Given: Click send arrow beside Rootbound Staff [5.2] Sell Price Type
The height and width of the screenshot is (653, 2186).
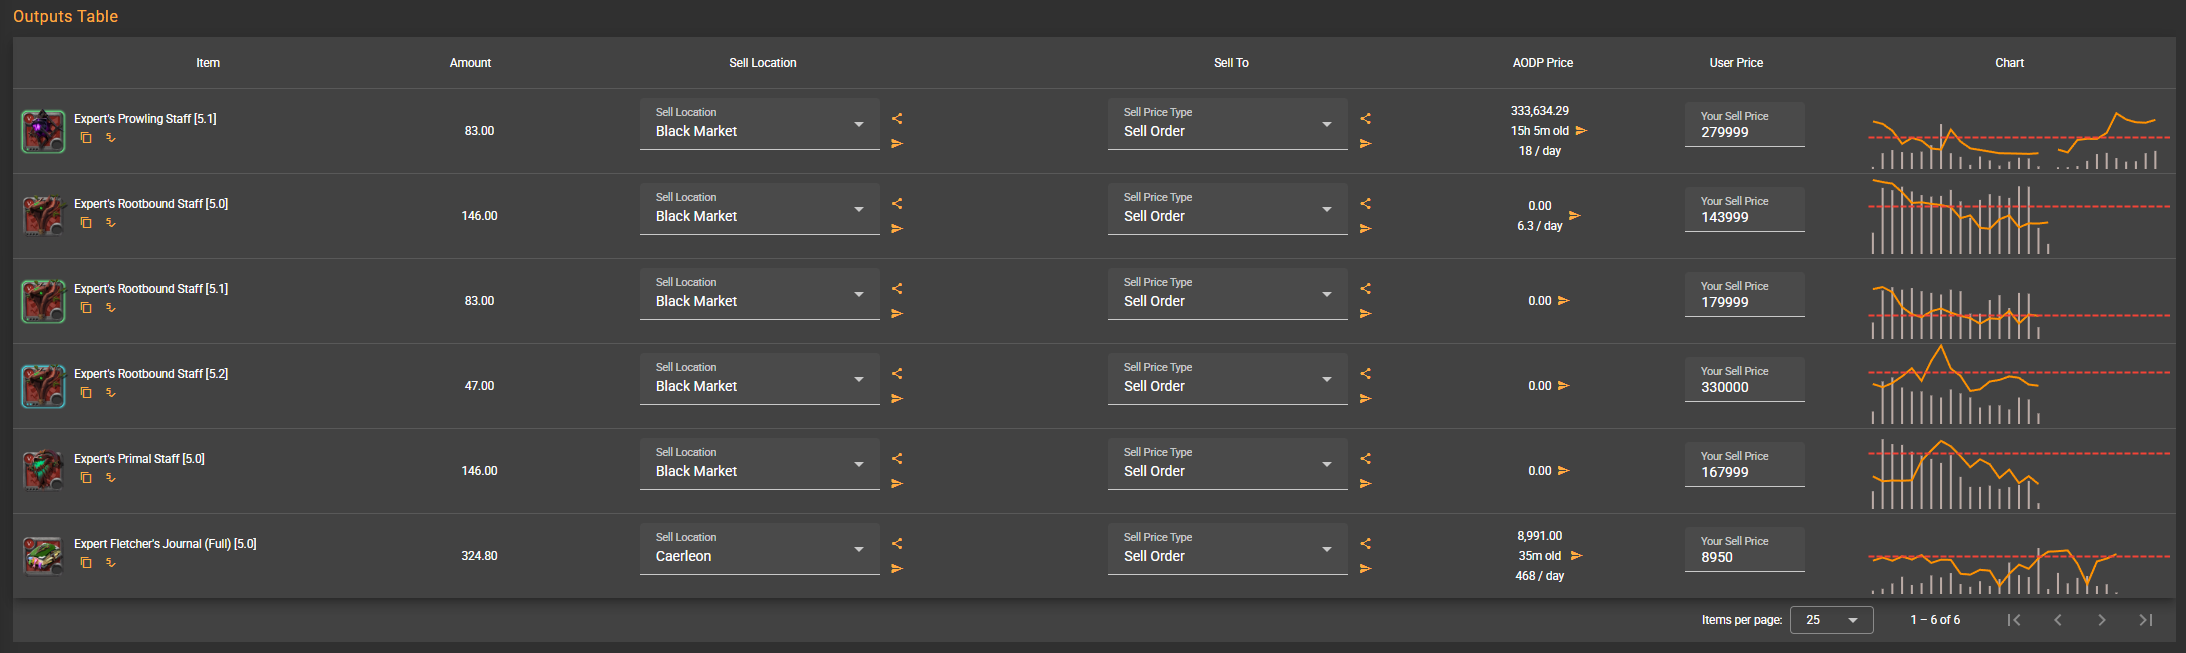Looking at the screenshot, I should coord(1365,399).
